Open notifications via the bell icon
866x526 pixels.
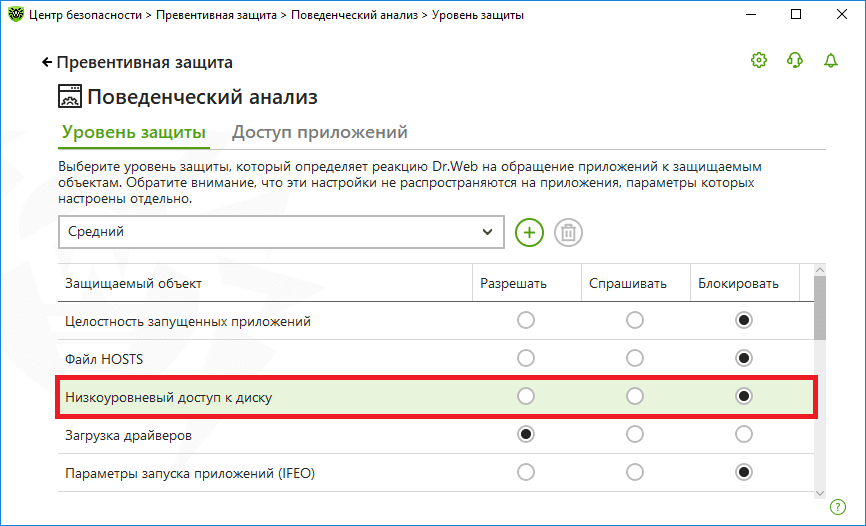[x=831, y=60]
